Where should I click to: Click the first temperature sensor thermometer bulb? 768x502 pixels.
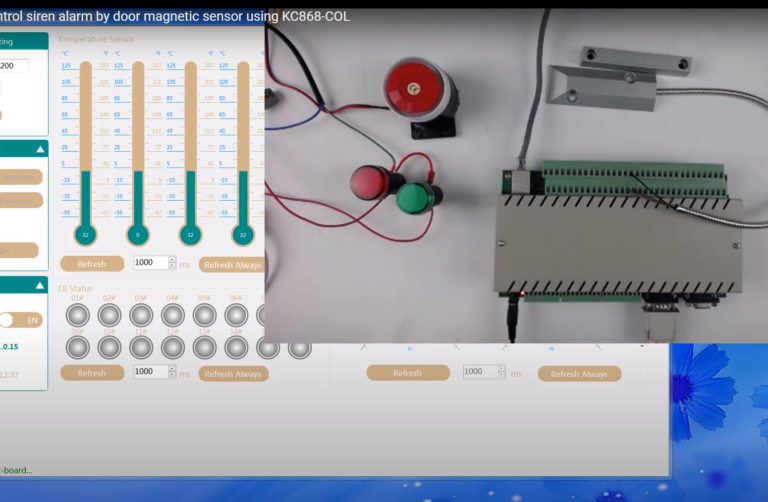85,235
